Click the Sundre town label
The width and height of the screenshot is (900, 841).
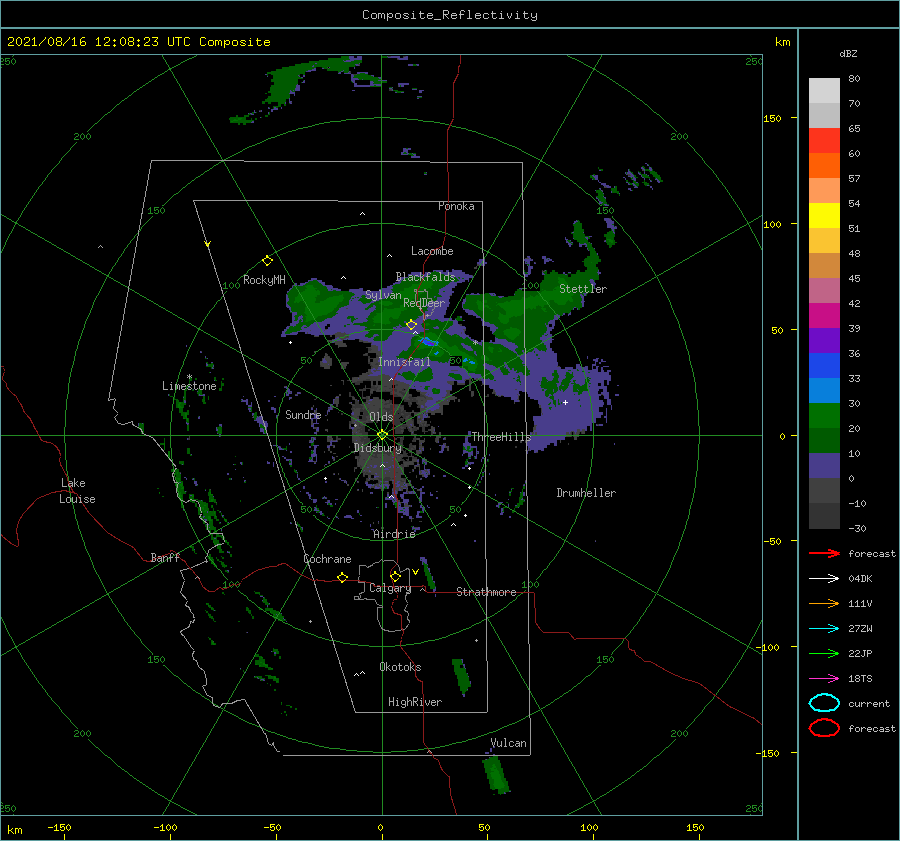(x=303, y=414)
